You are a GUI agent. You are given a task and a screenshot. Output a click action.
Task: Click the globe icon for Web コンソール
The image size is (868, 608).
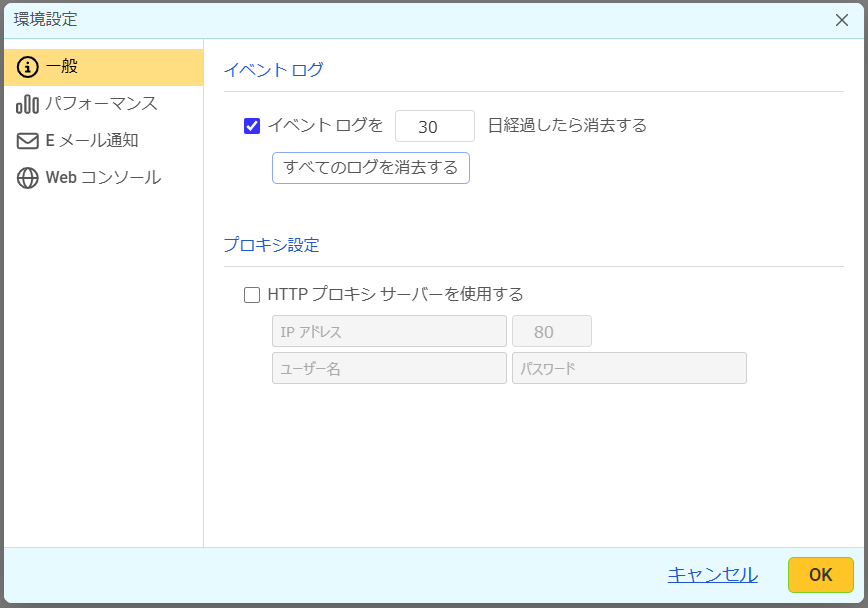coord(28,178)
